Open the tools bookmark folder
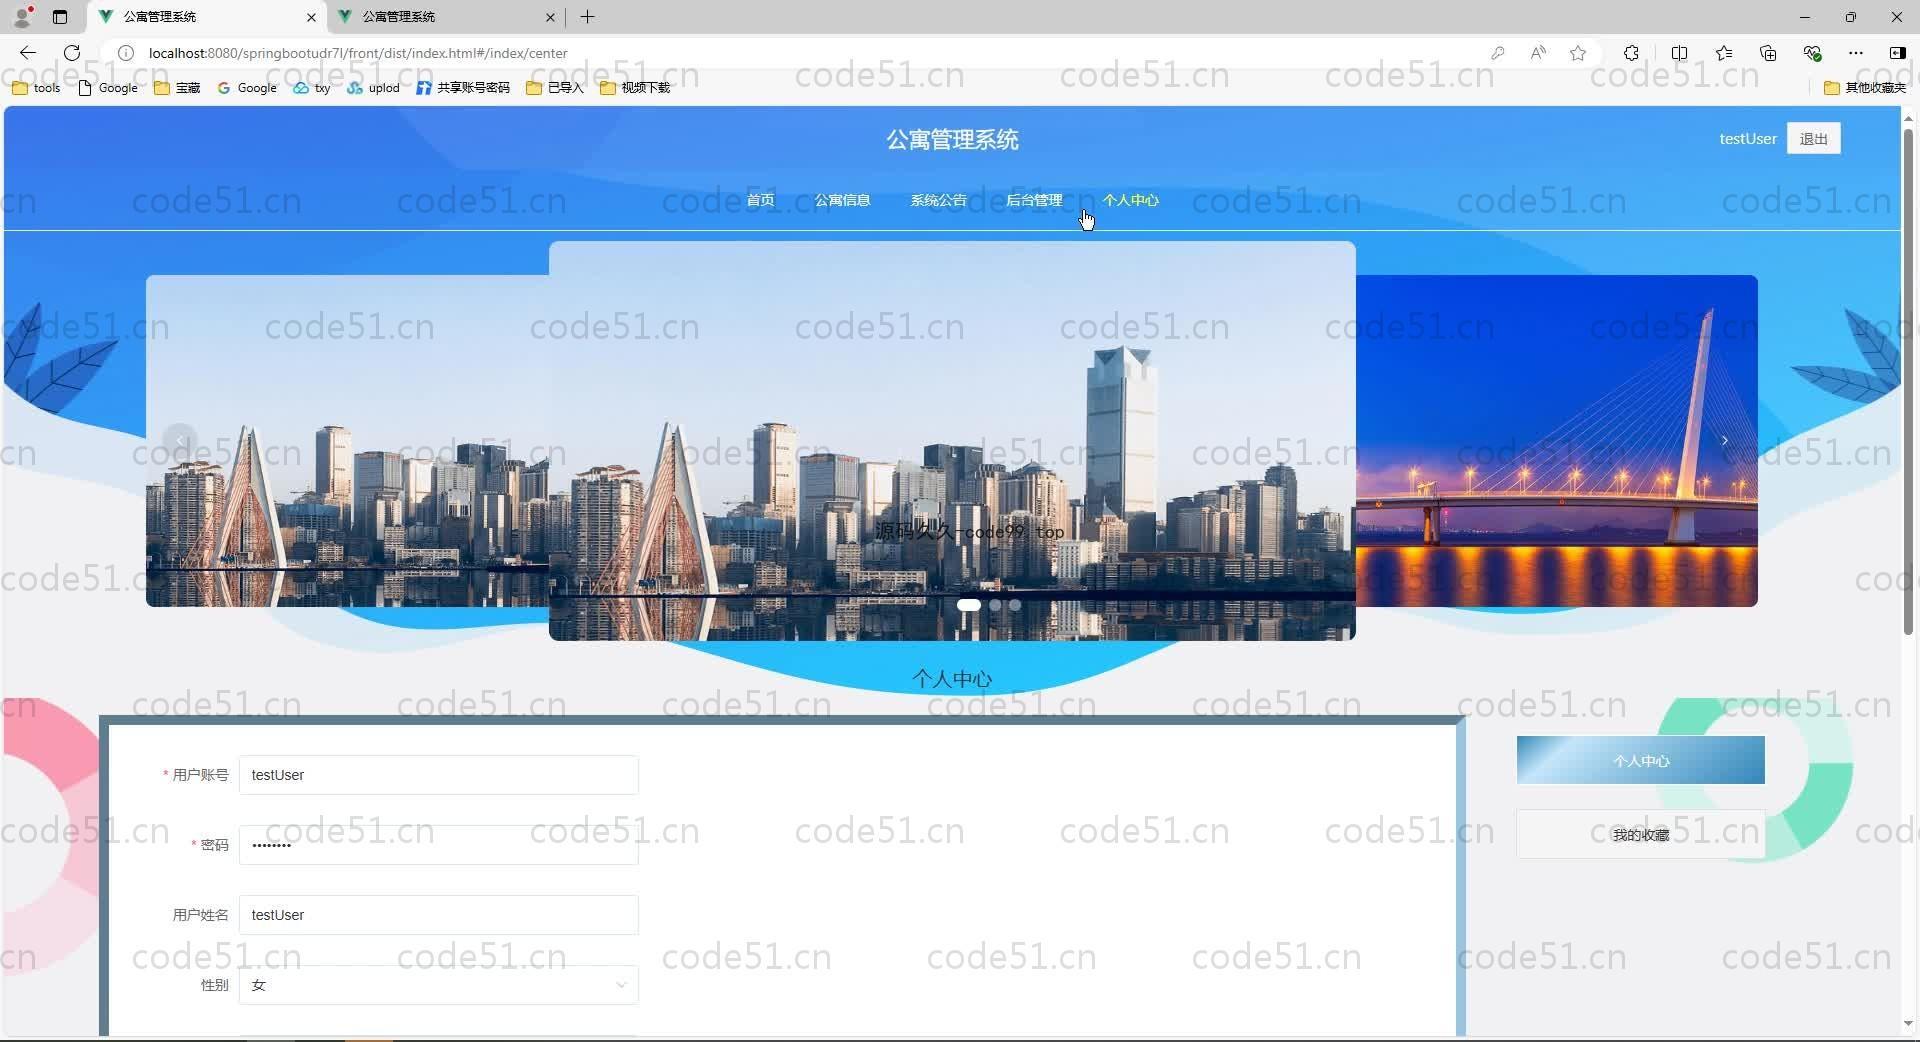The height and width of the screenshot is (1042, 1920). 36,88
